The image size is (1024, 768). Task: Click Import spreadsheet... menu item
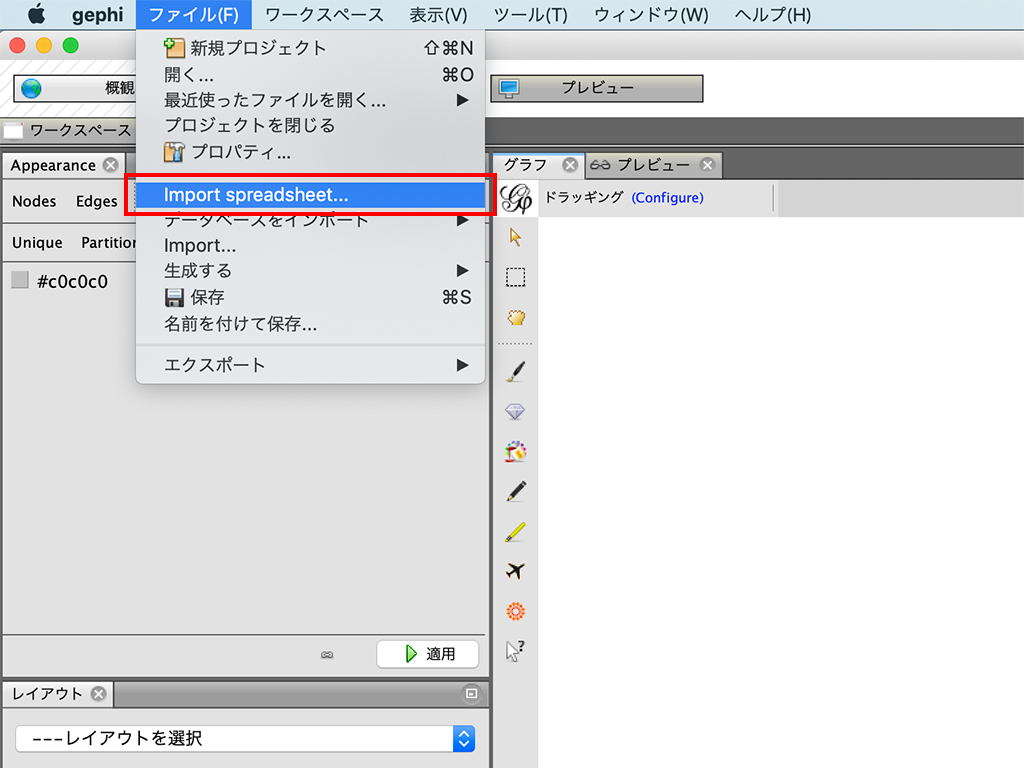point(310,196)
